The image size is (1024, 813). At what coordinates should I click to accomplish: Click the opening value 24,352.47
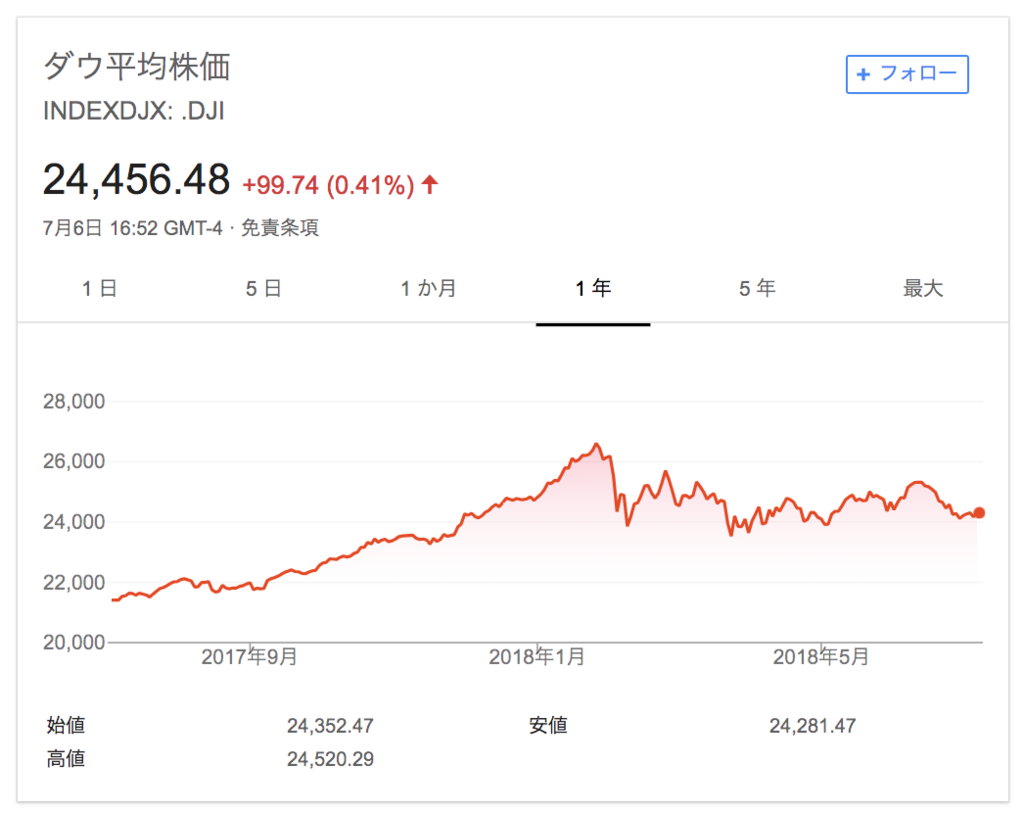click(330, 725)
